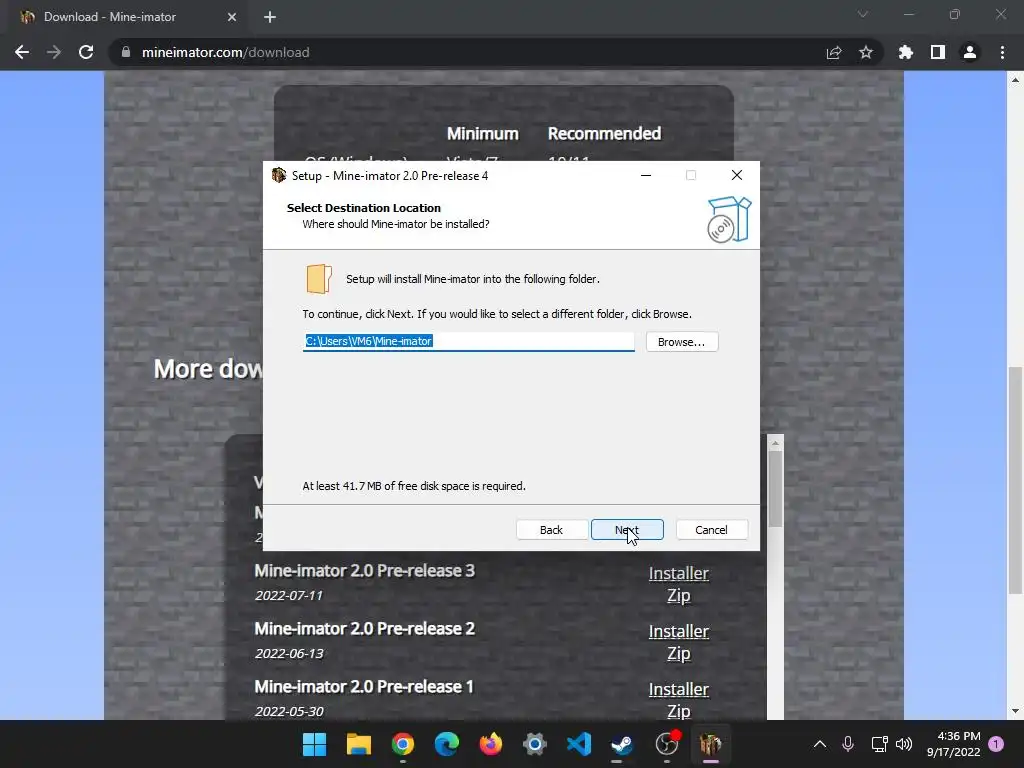Show hidden system tray icons
Screen dimensions: 1024x768
820,744
